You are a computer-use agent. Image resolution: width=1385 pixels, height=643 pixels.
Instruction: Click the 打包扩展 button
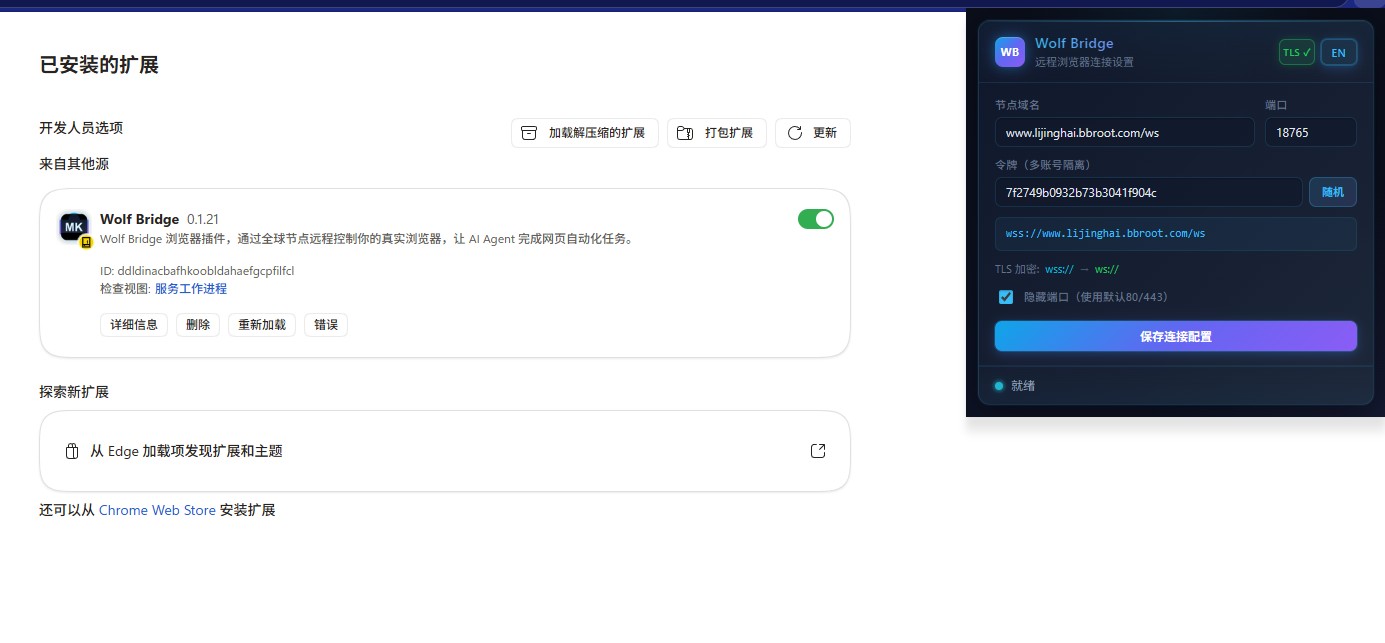717,133
